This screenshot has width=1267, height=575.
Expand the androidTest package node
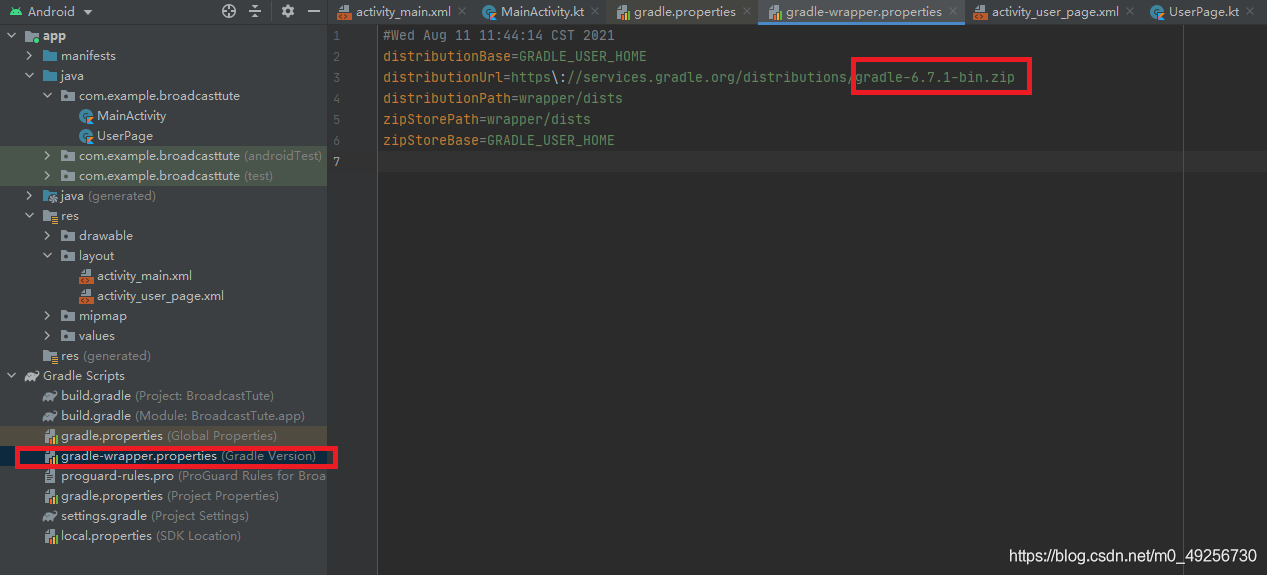pyautogui.click(x=48, y=156)
